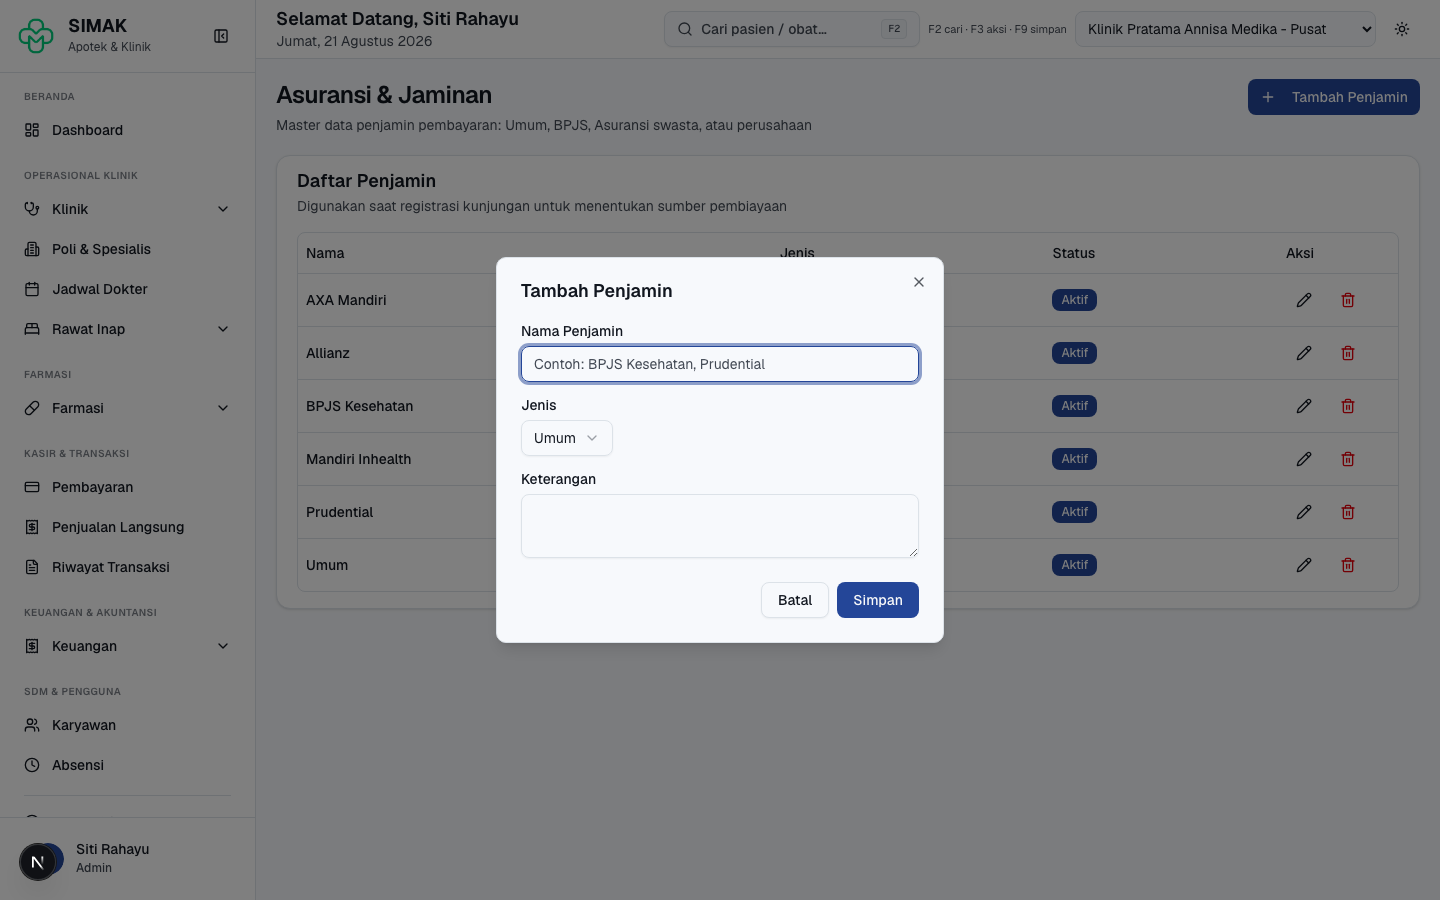Open the Jenis dropdown showing Umum
The height and width of the screenshot is (900, 1440).
566,438
